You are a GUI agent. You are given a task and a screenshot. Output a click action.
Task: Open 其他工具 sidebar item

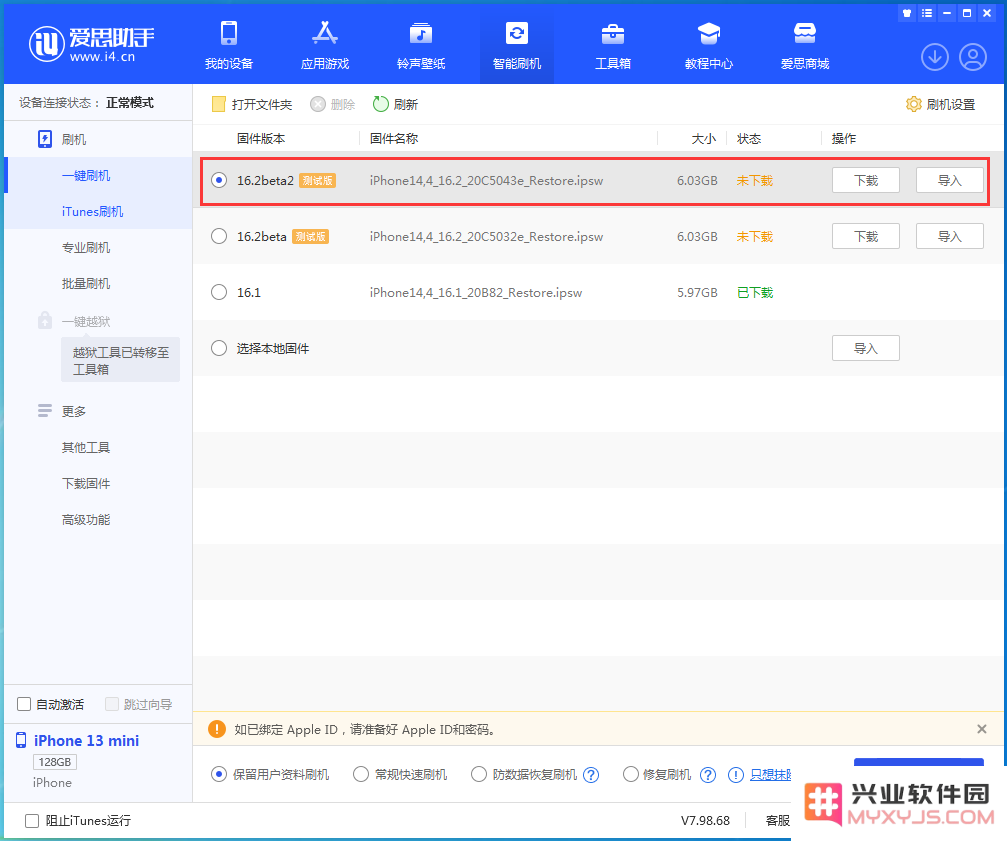point(86,447)
